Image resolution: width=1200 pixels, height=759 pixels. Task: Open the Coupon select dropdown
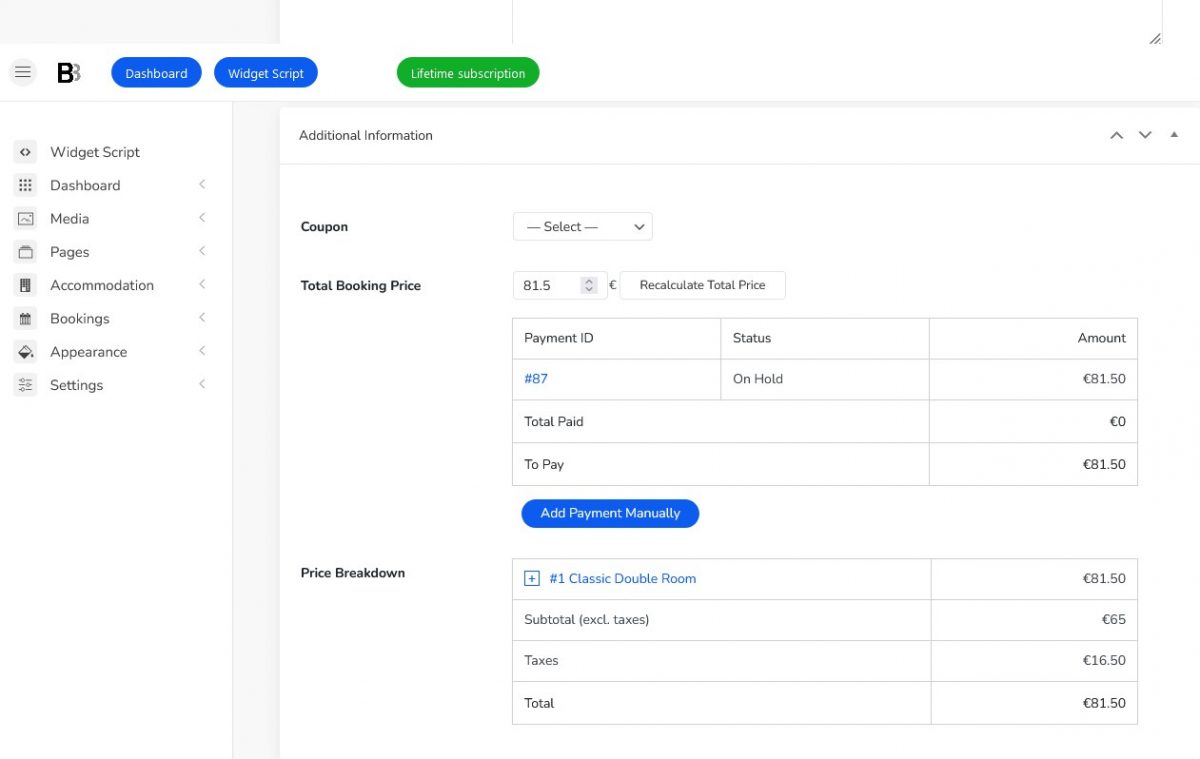click(x=582, y=226)
